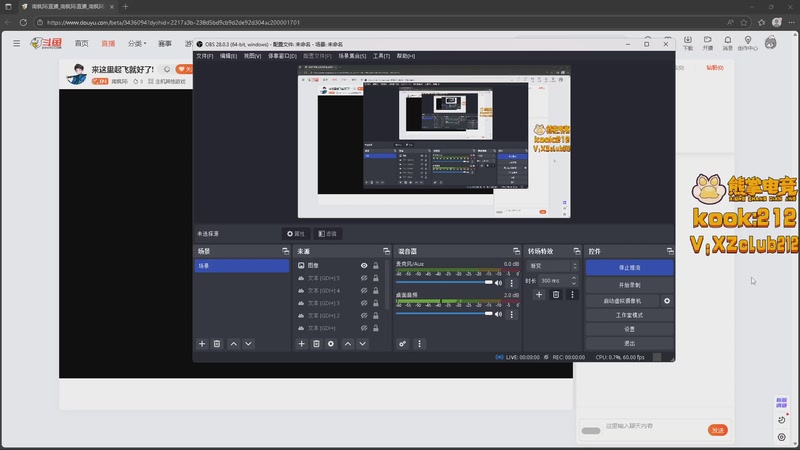800x450 pixels.
Task: Mute the 麦克风/Aux speaker icon
Action: tap(498, 283)
